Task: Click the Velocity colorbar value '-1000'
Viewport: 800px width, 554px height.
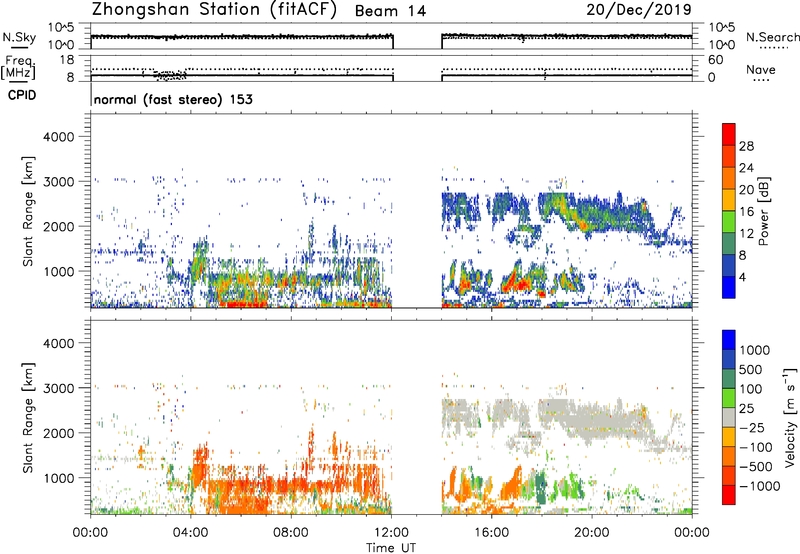Action: (760, 486)
